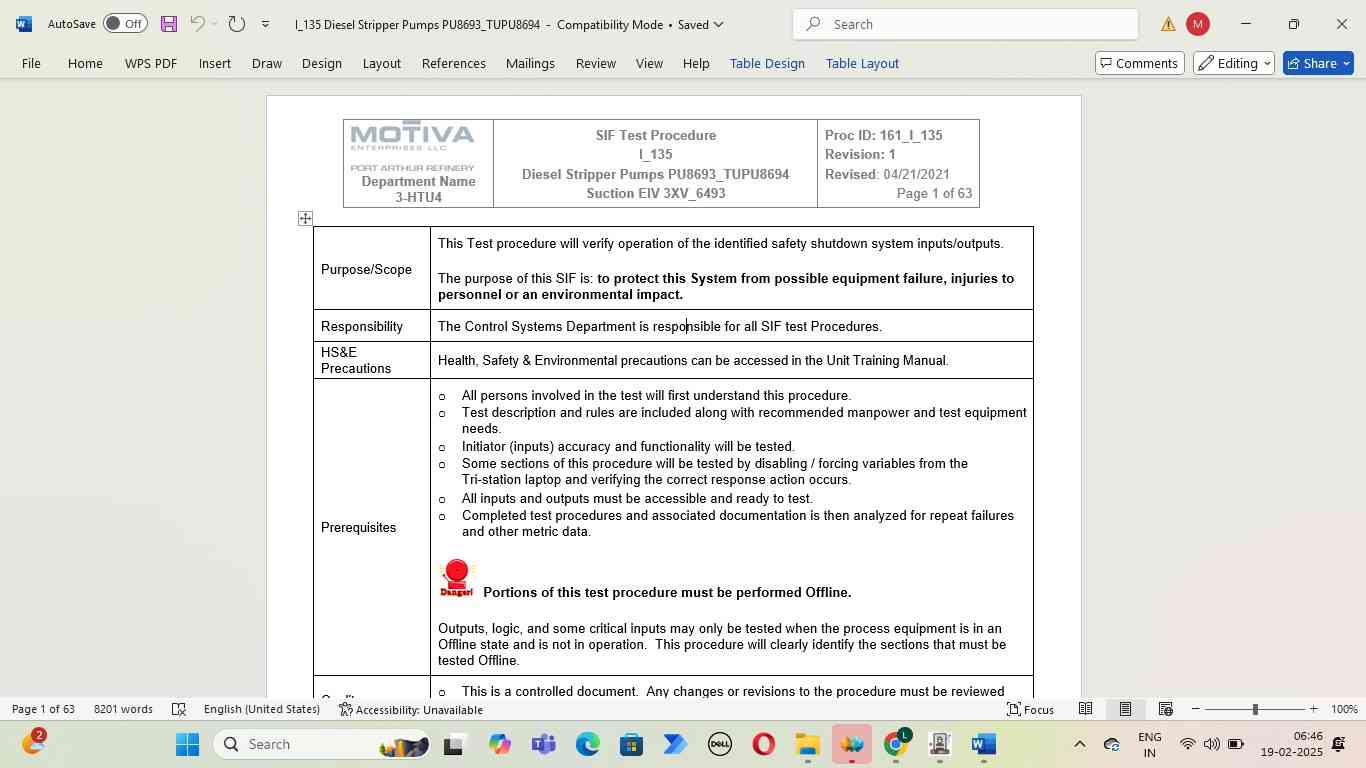This screenshot has width=1366, height=768.
Task: Click the Danger alarm image
Action: [457, 579]
